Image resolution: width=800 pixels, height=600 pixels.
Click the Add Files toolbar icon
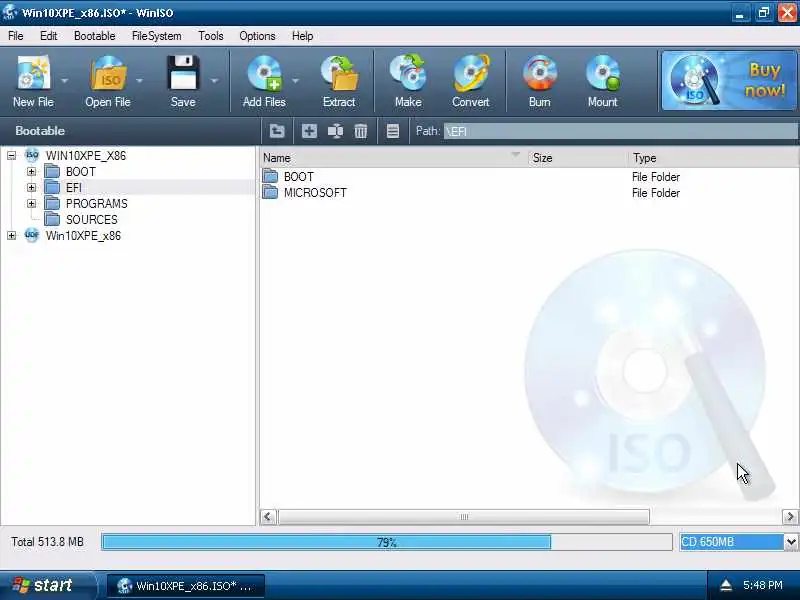pyautogui.click(x=264, y=73)
